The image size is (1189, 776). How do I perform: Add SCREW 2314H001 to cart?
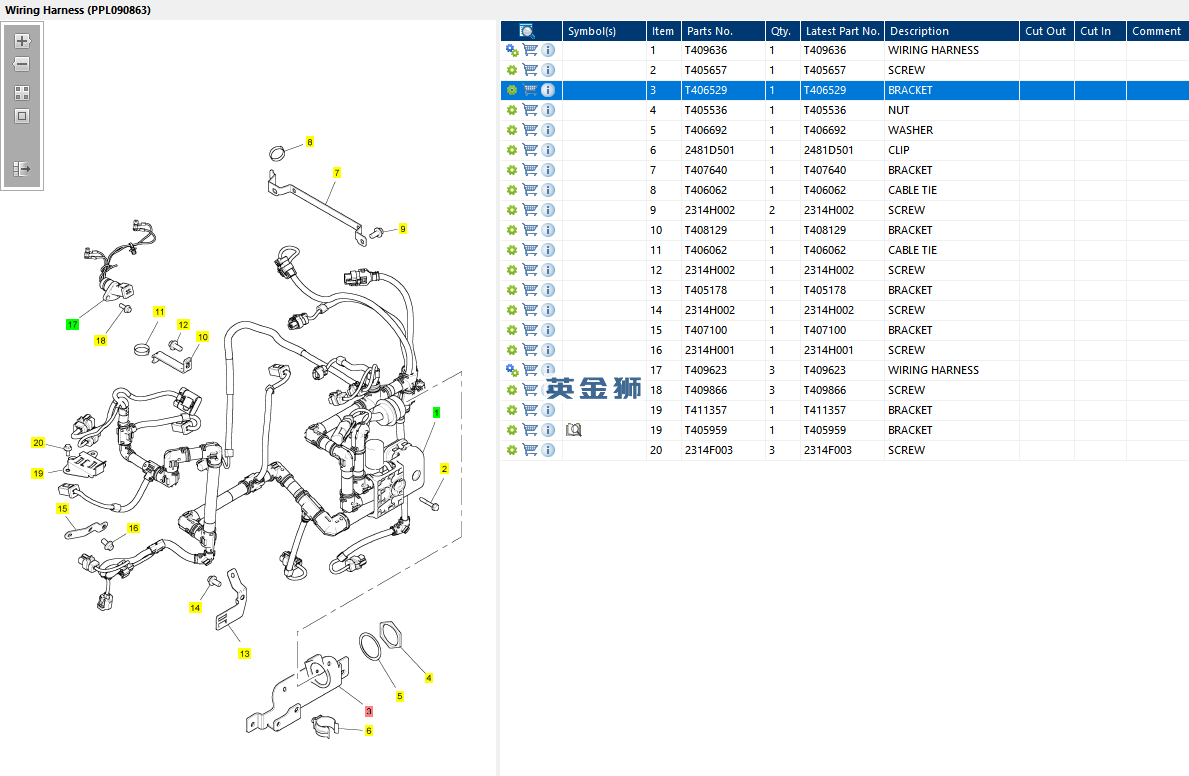point(530,350)
